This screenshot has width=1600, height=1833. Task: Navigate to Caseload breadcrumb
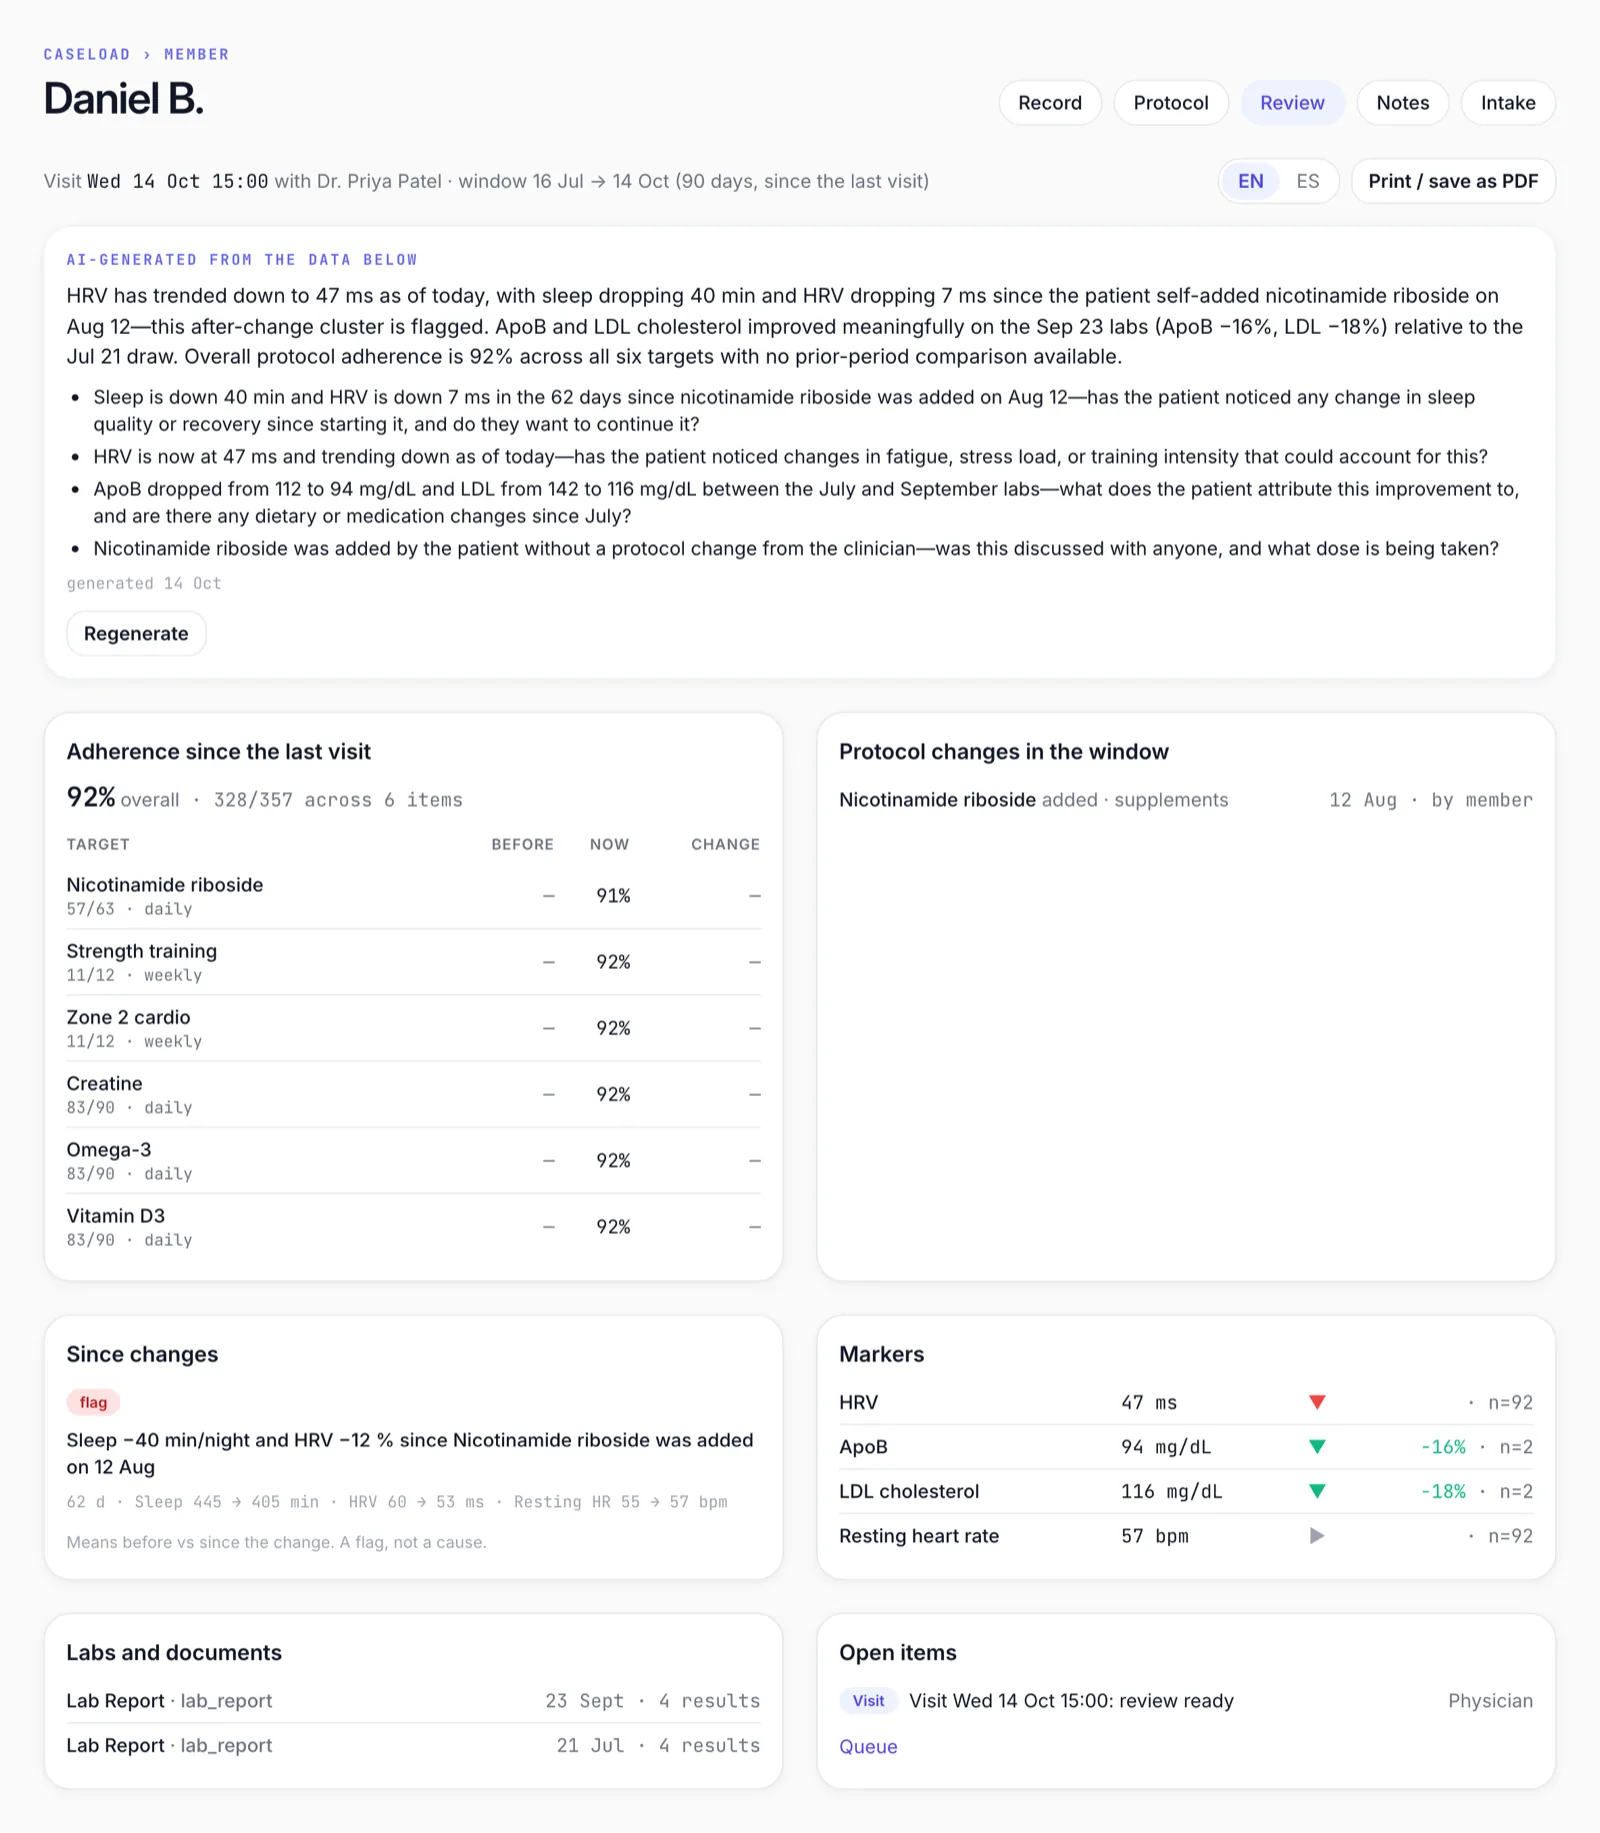click(x=87, y=54)
